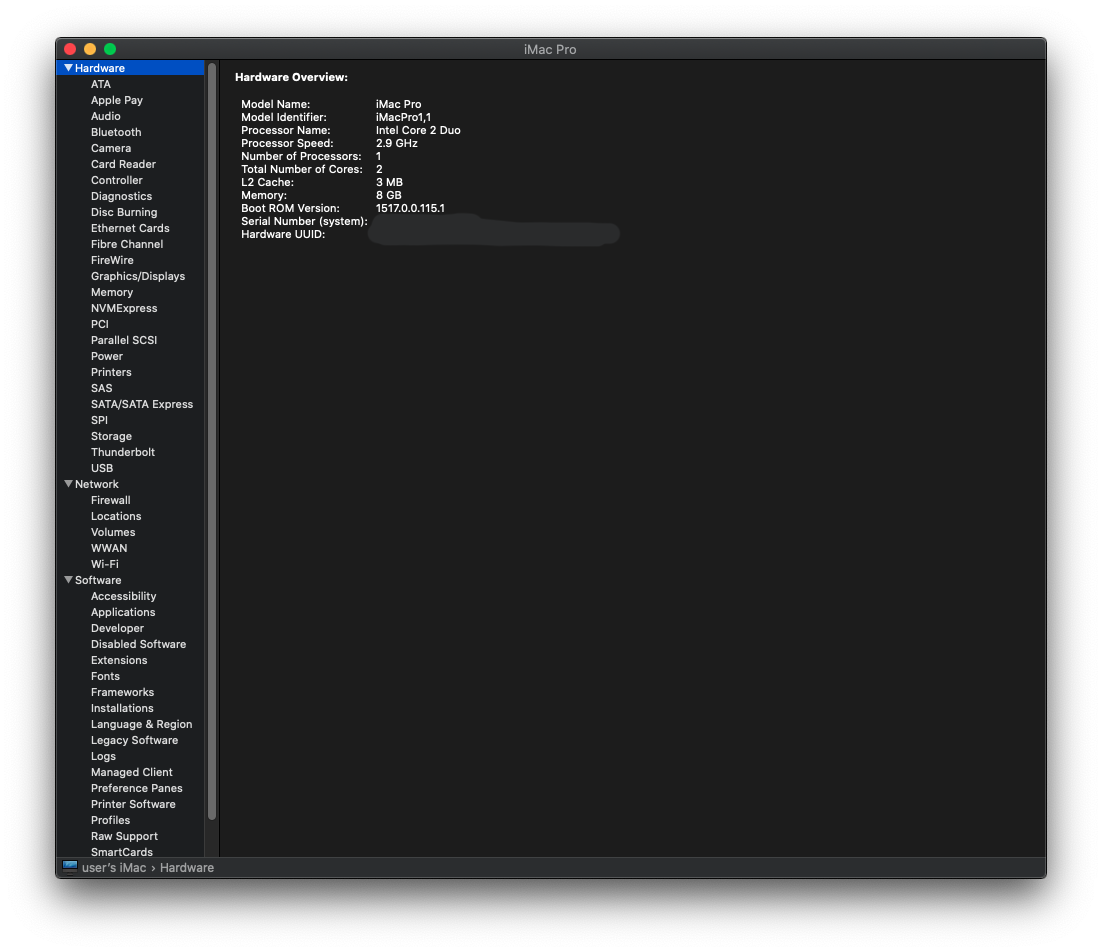Select the Network category label

[97, 484]
